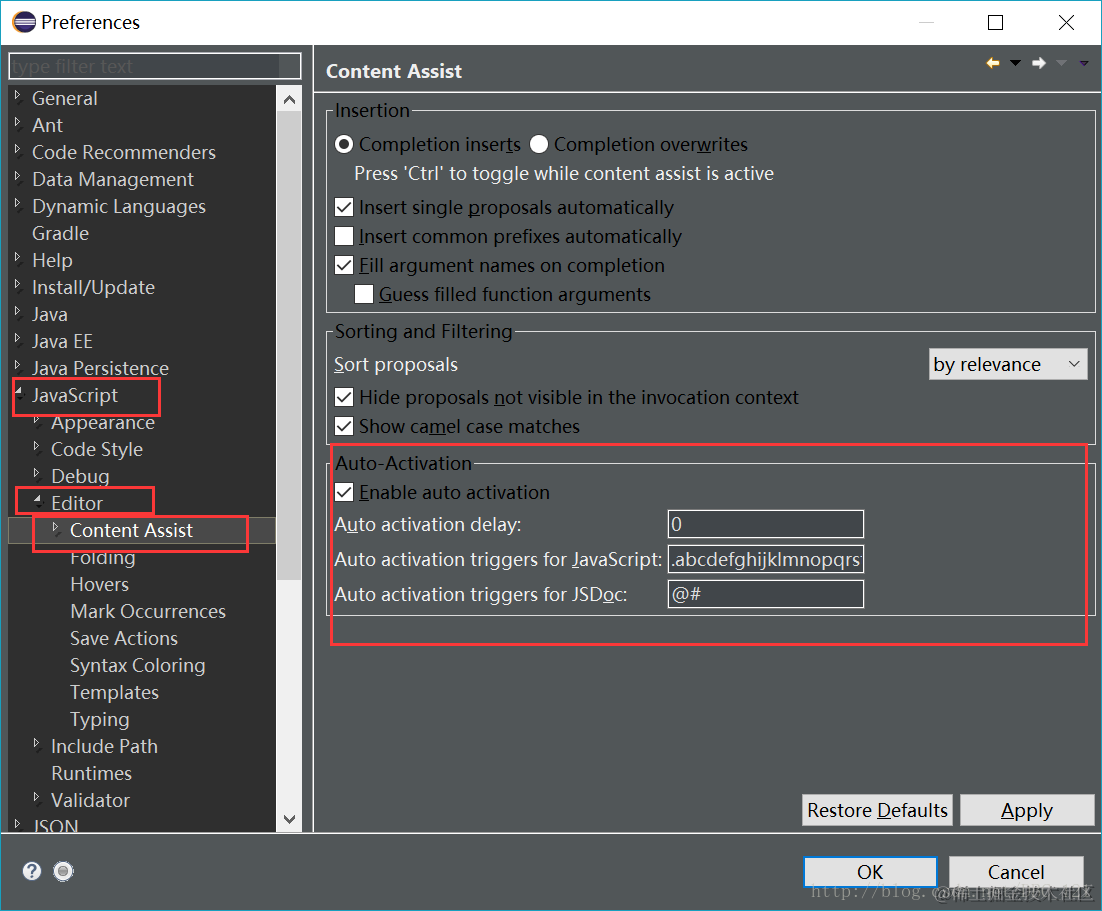Click JavaScript auto activation triggers field
This screenshot has width=1102, height=911.
click(765, 560)
